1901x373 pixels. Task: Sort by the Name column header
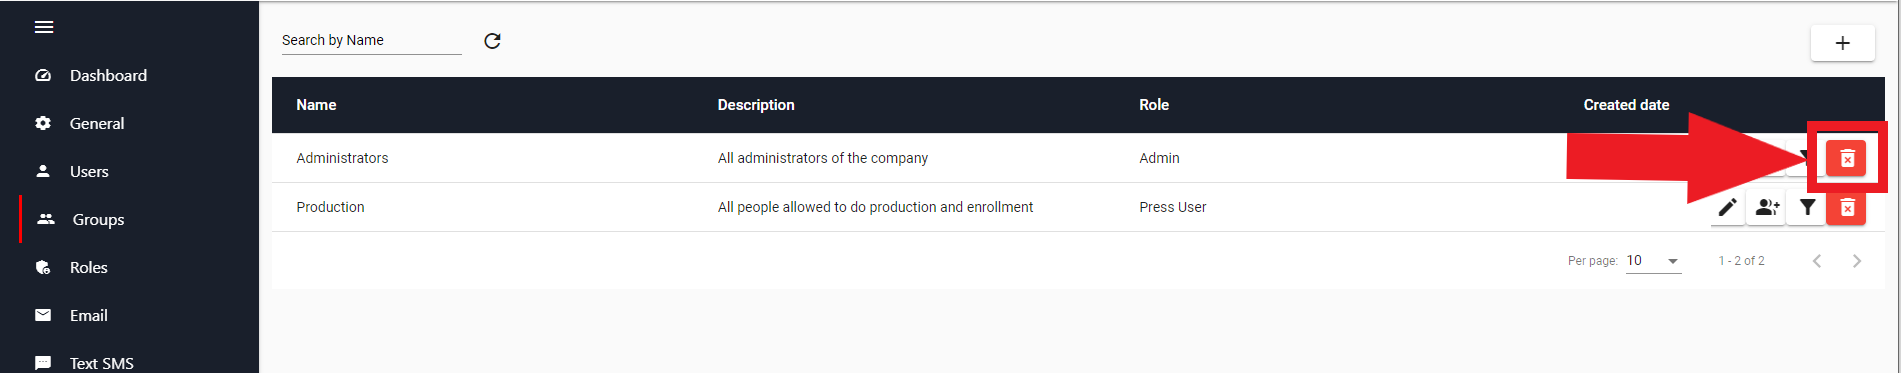316,105
